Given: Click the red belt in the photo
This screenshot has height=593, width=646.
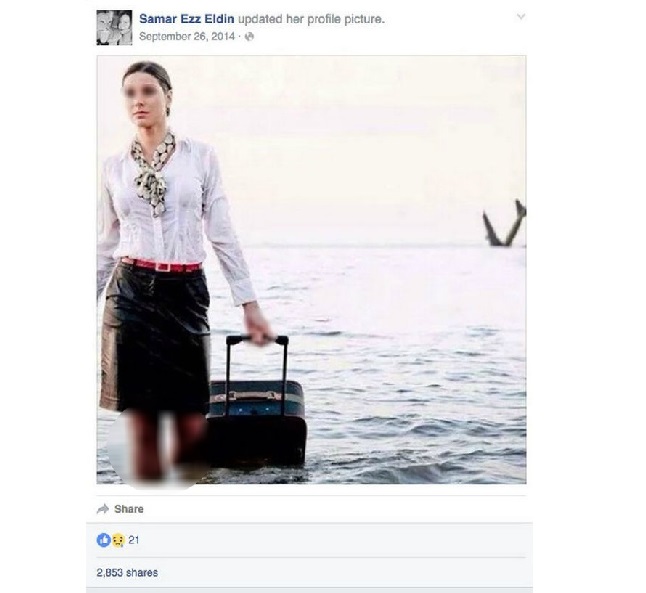Looking at the screenshot, I should coord(162,265).
